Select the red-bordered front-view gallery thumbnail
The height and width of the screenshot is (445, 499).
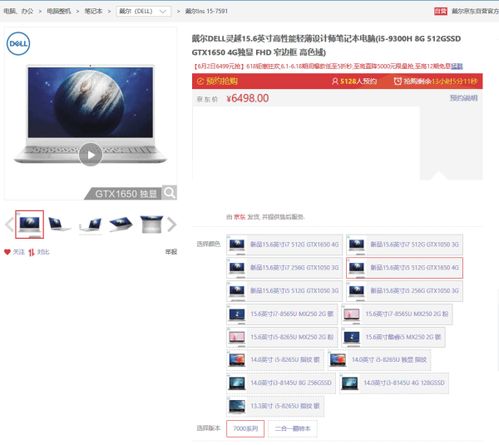tap(29, 224)
